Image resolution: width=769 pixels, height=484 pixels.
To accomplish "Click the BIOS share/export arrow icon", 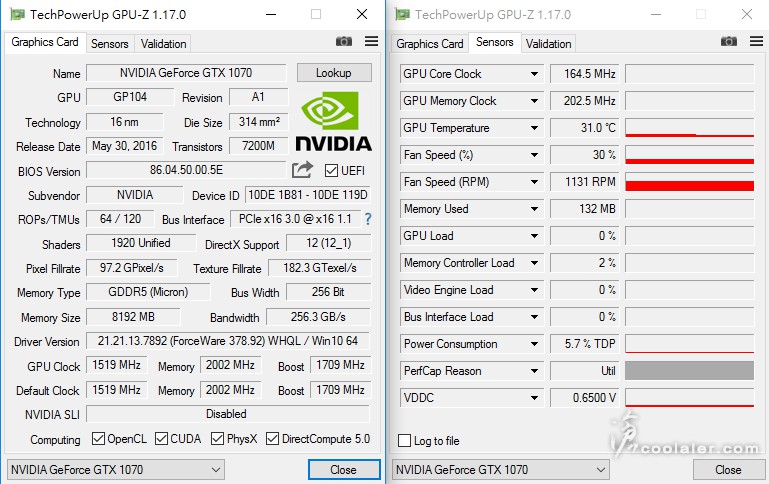I will pos(302,170).
